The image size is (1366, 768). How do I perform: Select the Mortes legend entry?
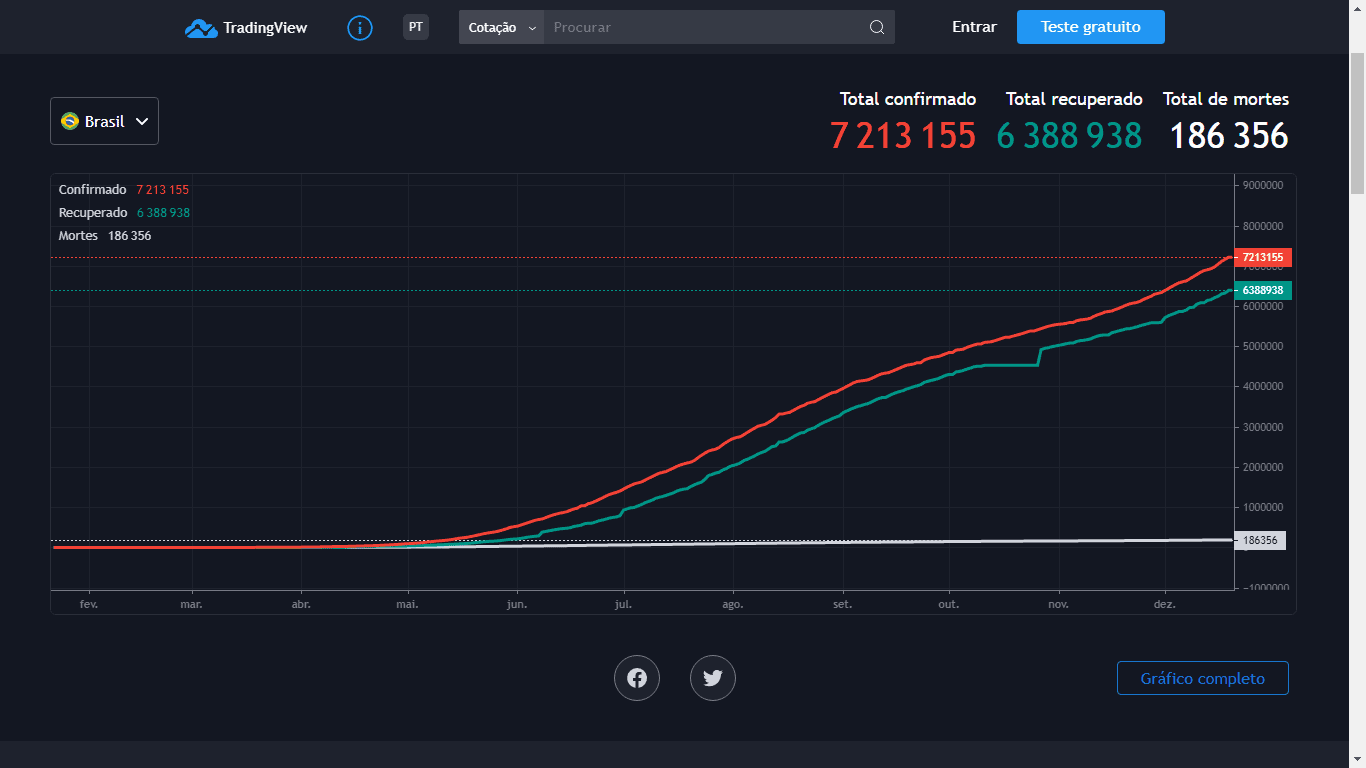(x=78, y=236)
